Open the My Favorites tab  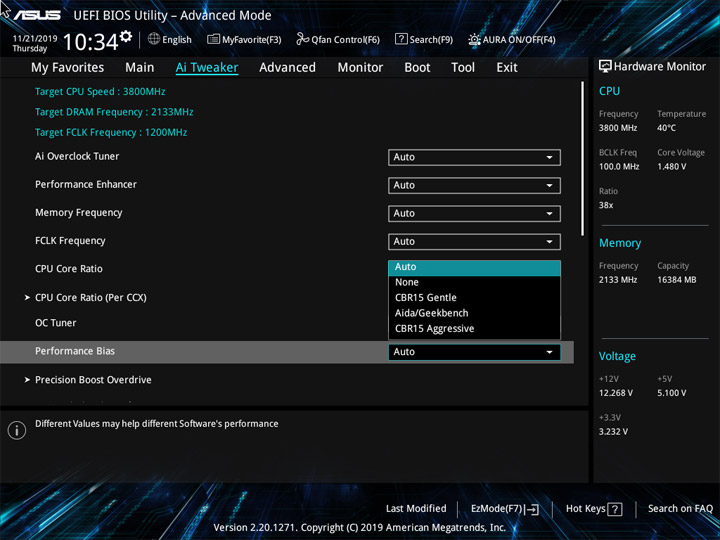click(x=68, y=68)
